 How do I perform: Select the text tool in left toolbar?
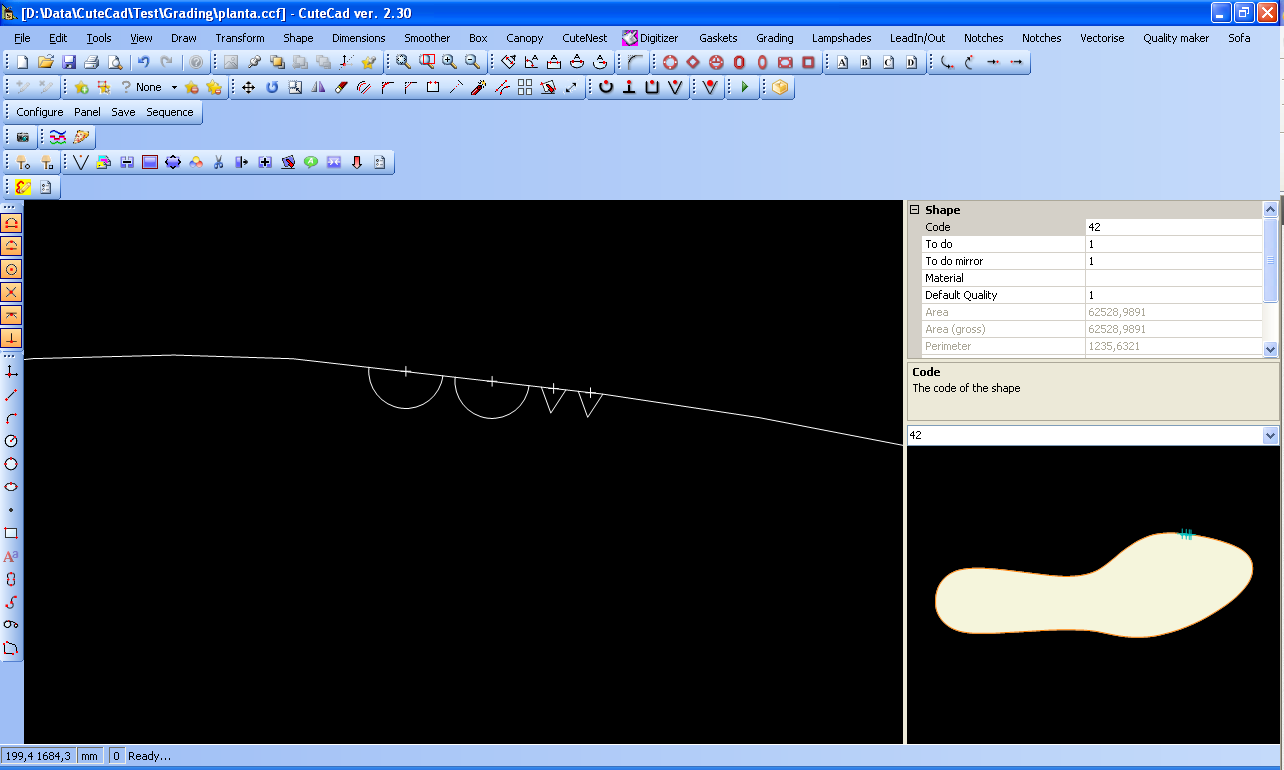point(11,557)
